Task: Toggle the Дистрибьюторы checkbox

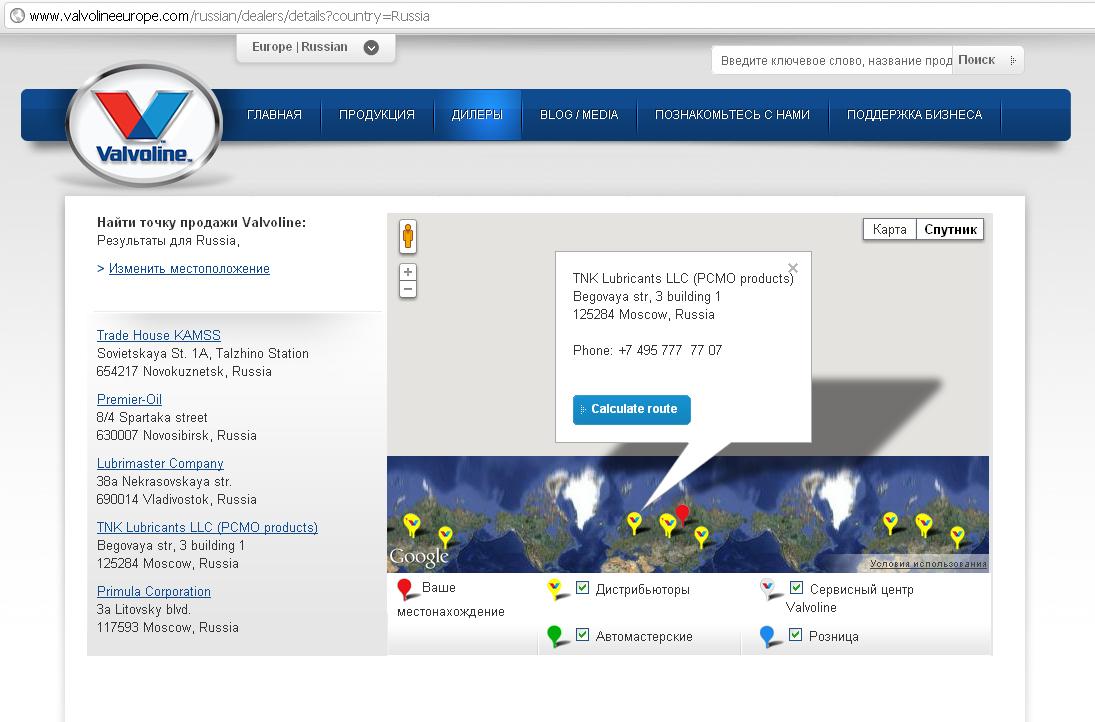Action: pyautogui.click(x=582, y=588)
